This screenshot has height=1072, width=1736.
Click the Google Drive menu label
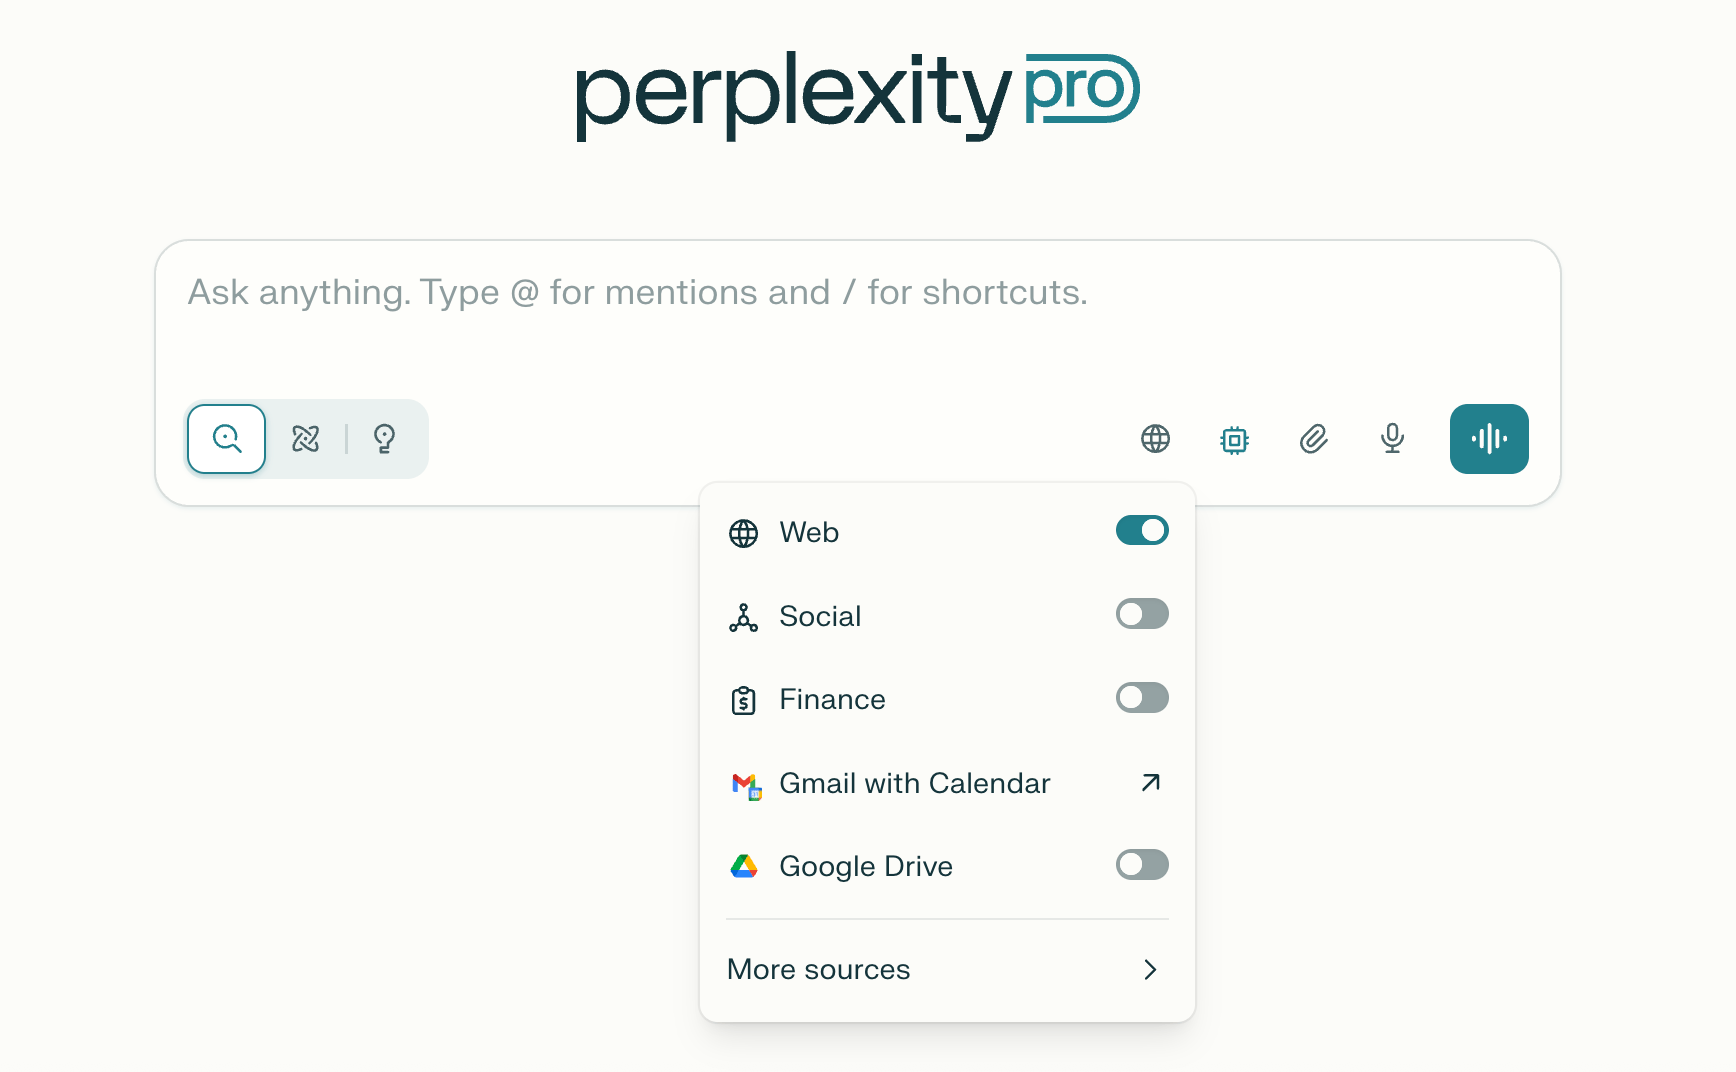pyautogui.click(x=865, y=866)
